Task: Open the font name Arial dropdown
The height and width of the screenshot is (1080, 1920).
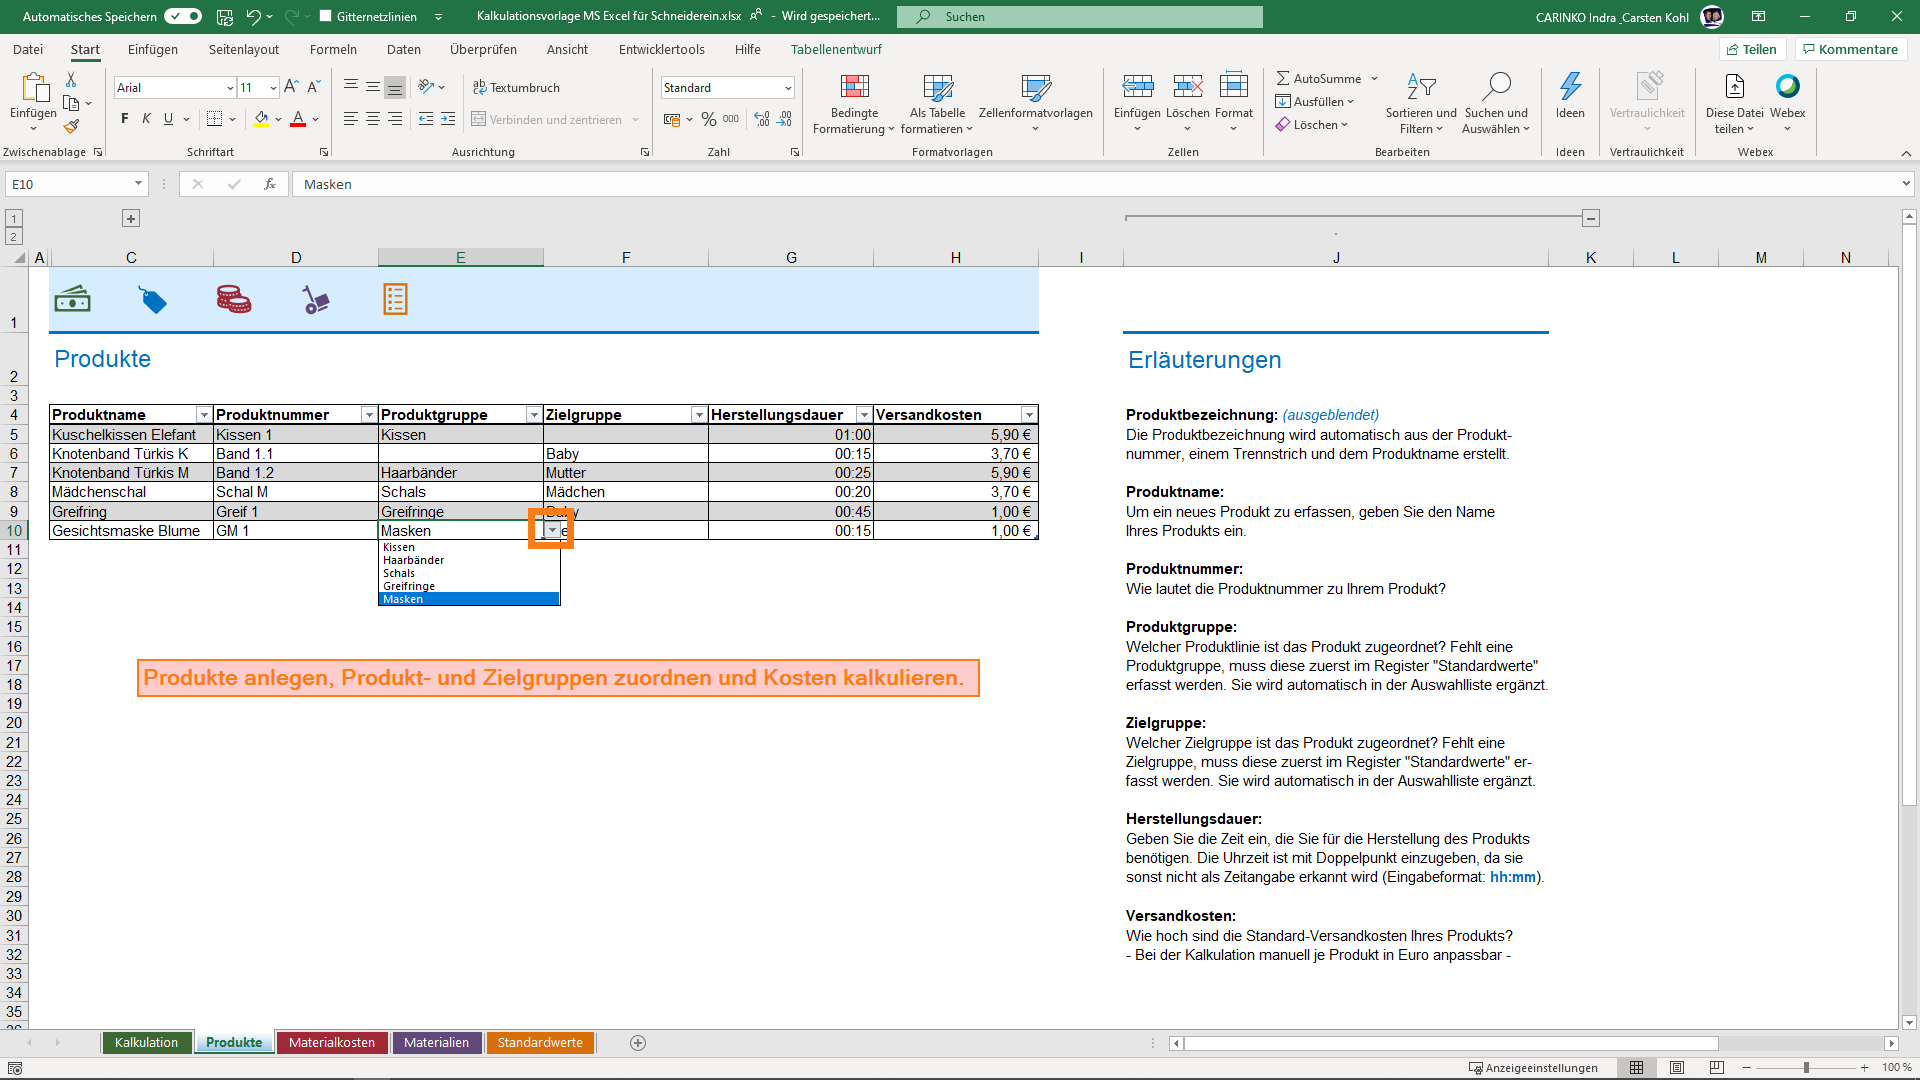Action: point(230,88)
